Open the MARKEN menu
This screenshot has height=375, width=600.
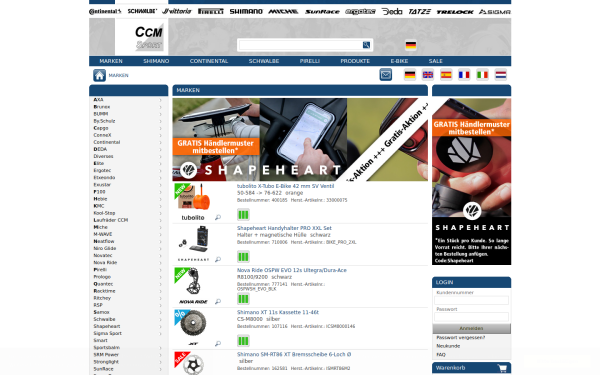click(x=111, y=61)
